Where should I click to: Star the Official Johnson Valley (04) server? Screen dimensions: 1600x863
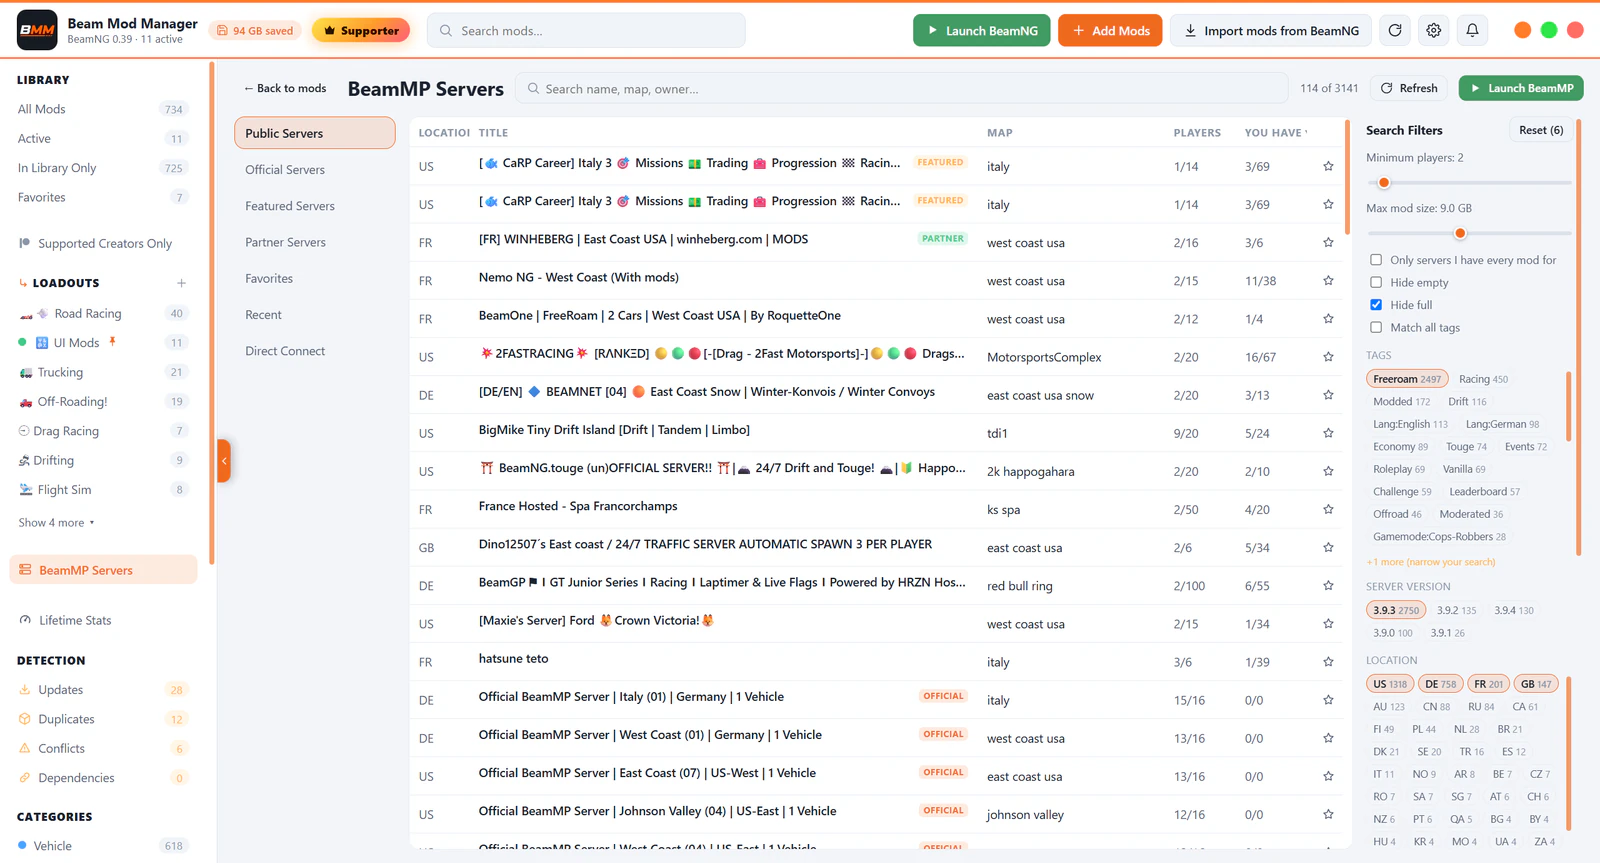click(1328, 814)
